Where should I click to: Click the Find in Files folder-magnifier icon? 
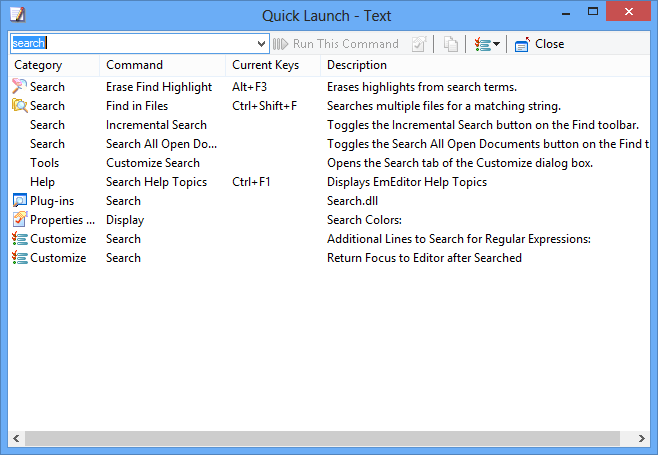[x=19, y=105]
